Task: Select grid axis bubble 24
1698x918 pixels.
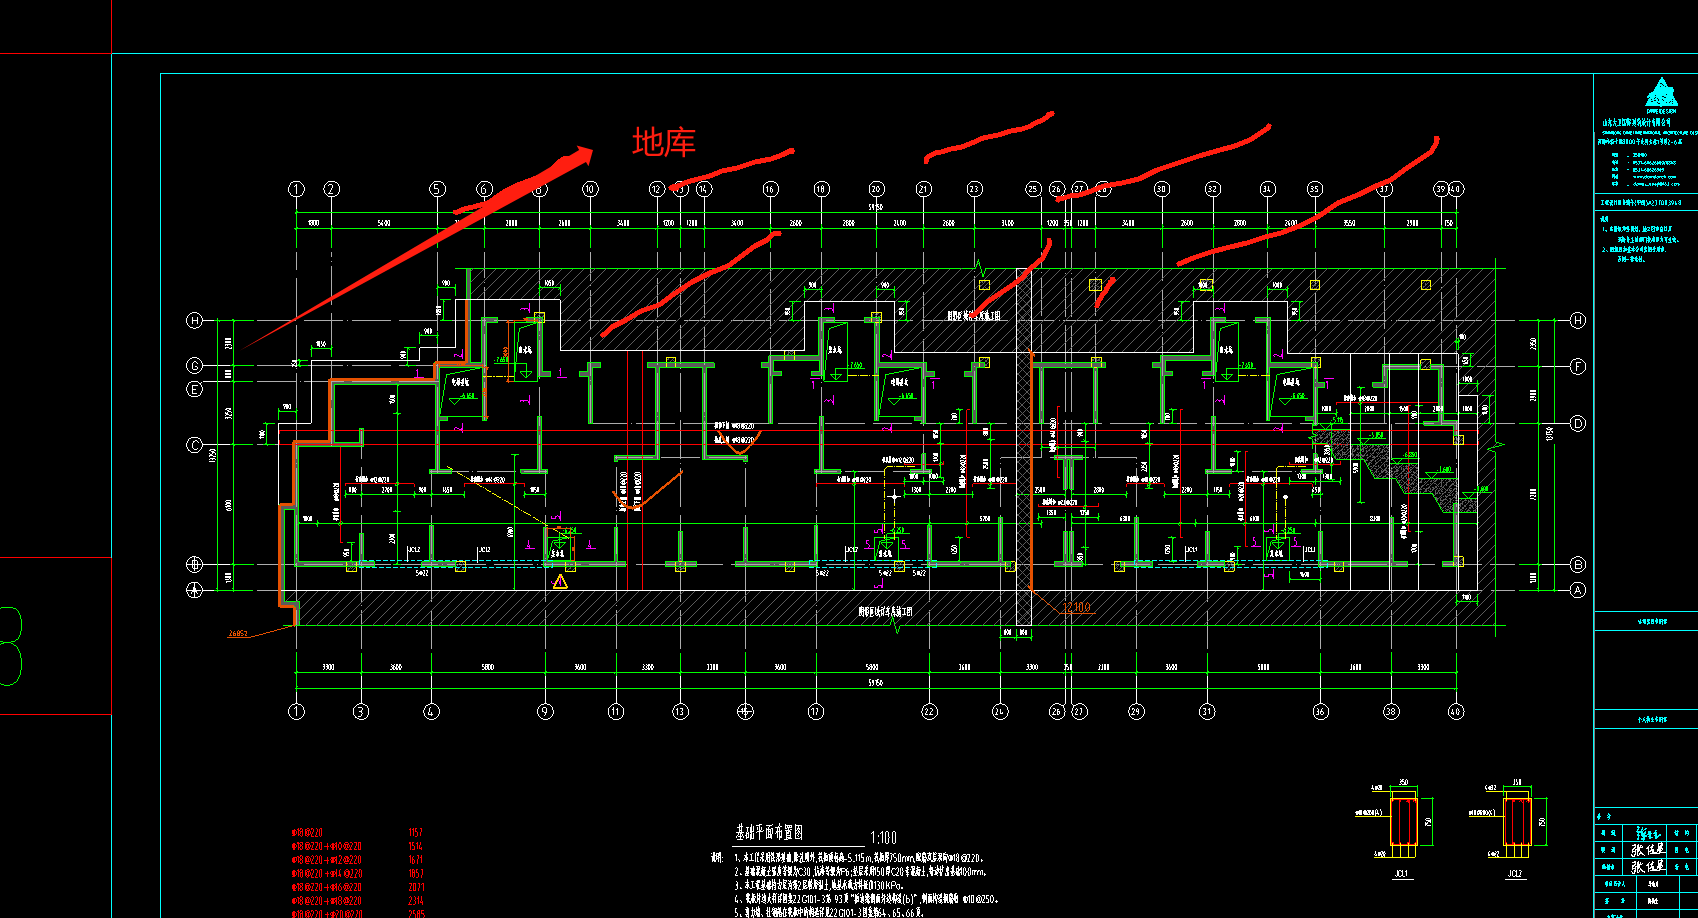Action: pyautogui.click(x=1000, y=712)
